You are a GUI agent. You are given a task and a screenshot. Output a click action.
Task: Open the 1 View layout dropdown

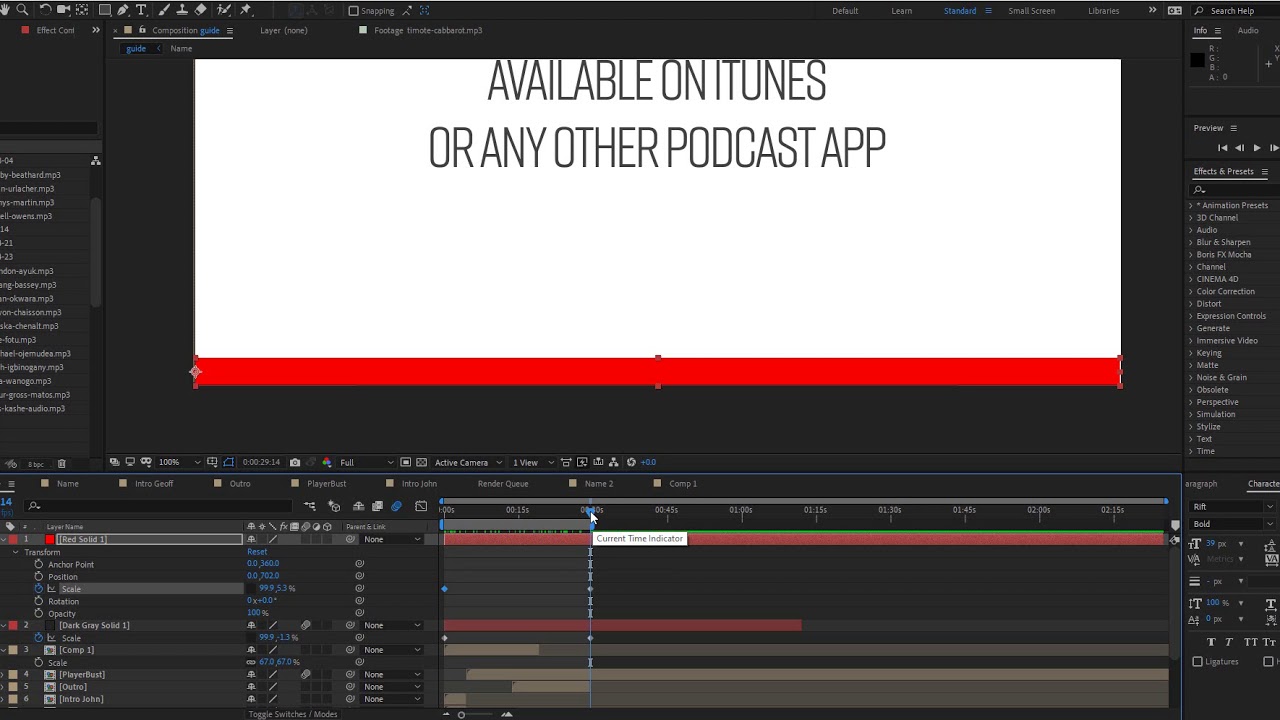click(x=531, y=462)
